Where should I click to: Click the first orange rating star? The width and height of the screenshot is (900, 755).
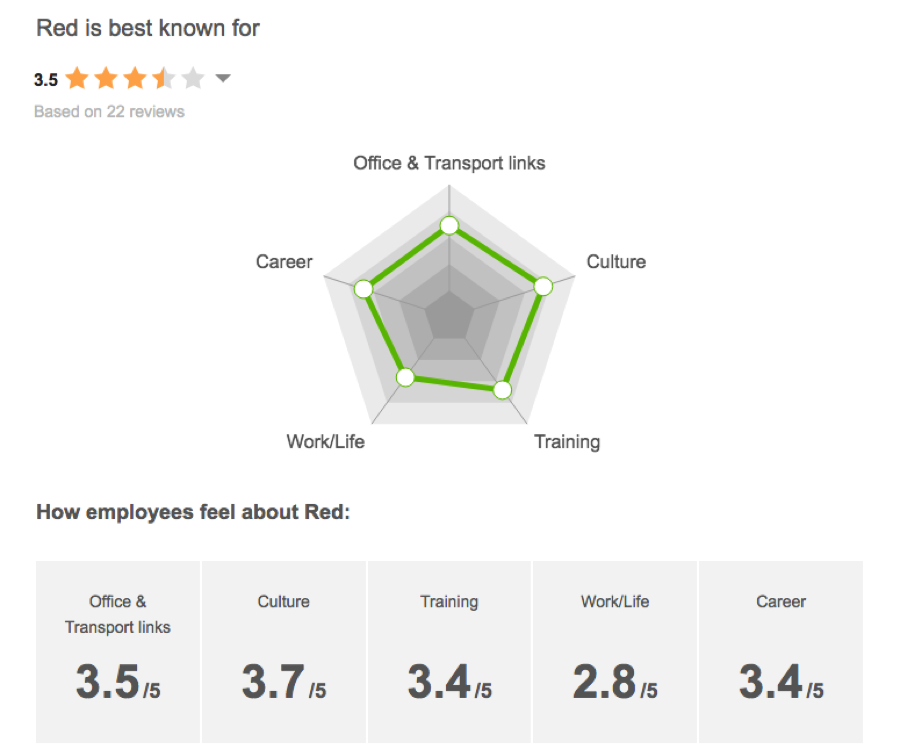point(77,79)
